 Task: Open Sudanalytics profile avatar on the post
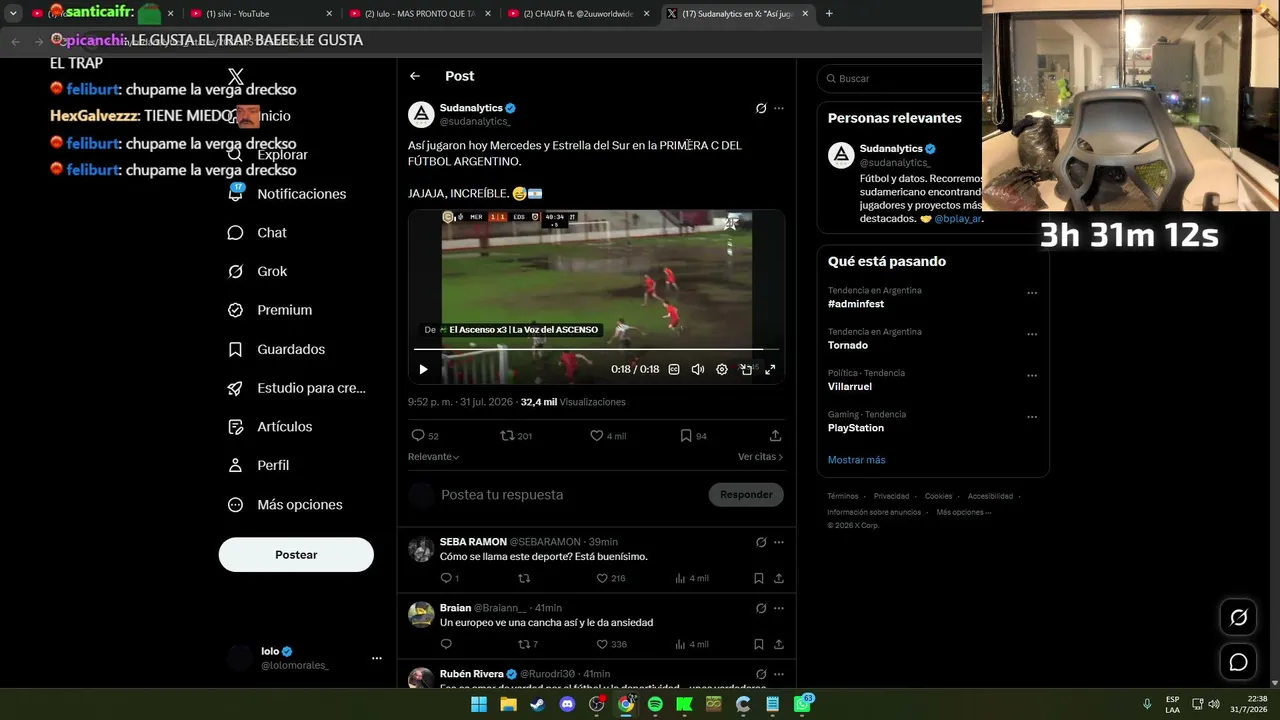[421, 114]
